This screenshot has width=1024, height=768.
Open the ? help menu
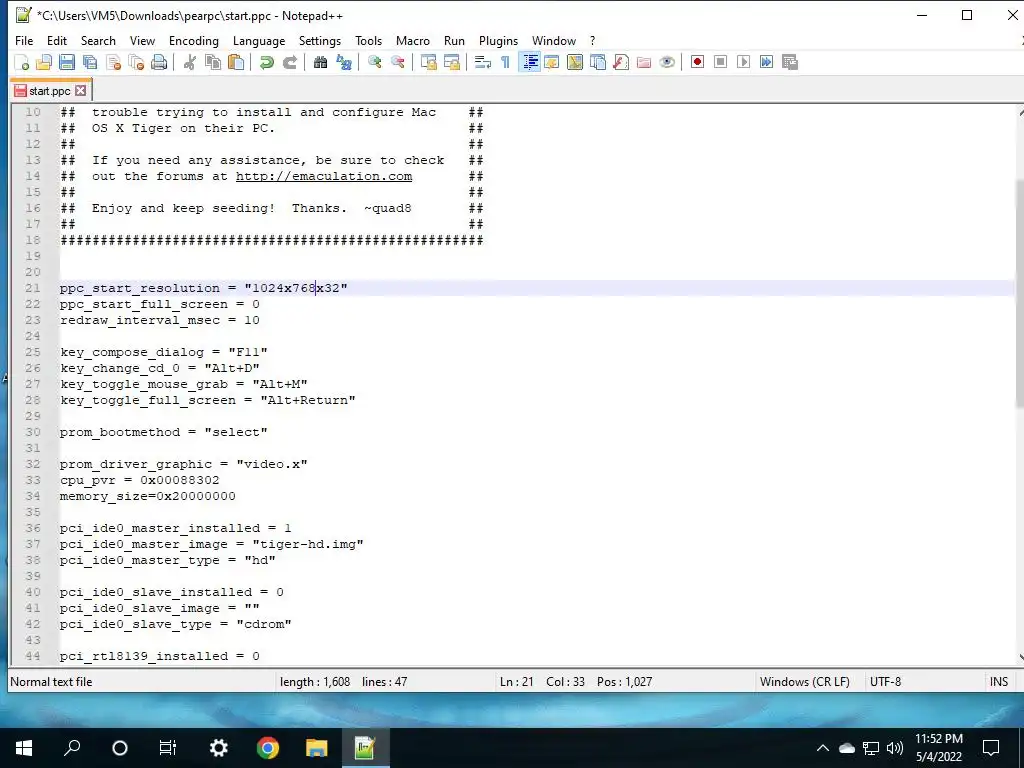(592, 40)
